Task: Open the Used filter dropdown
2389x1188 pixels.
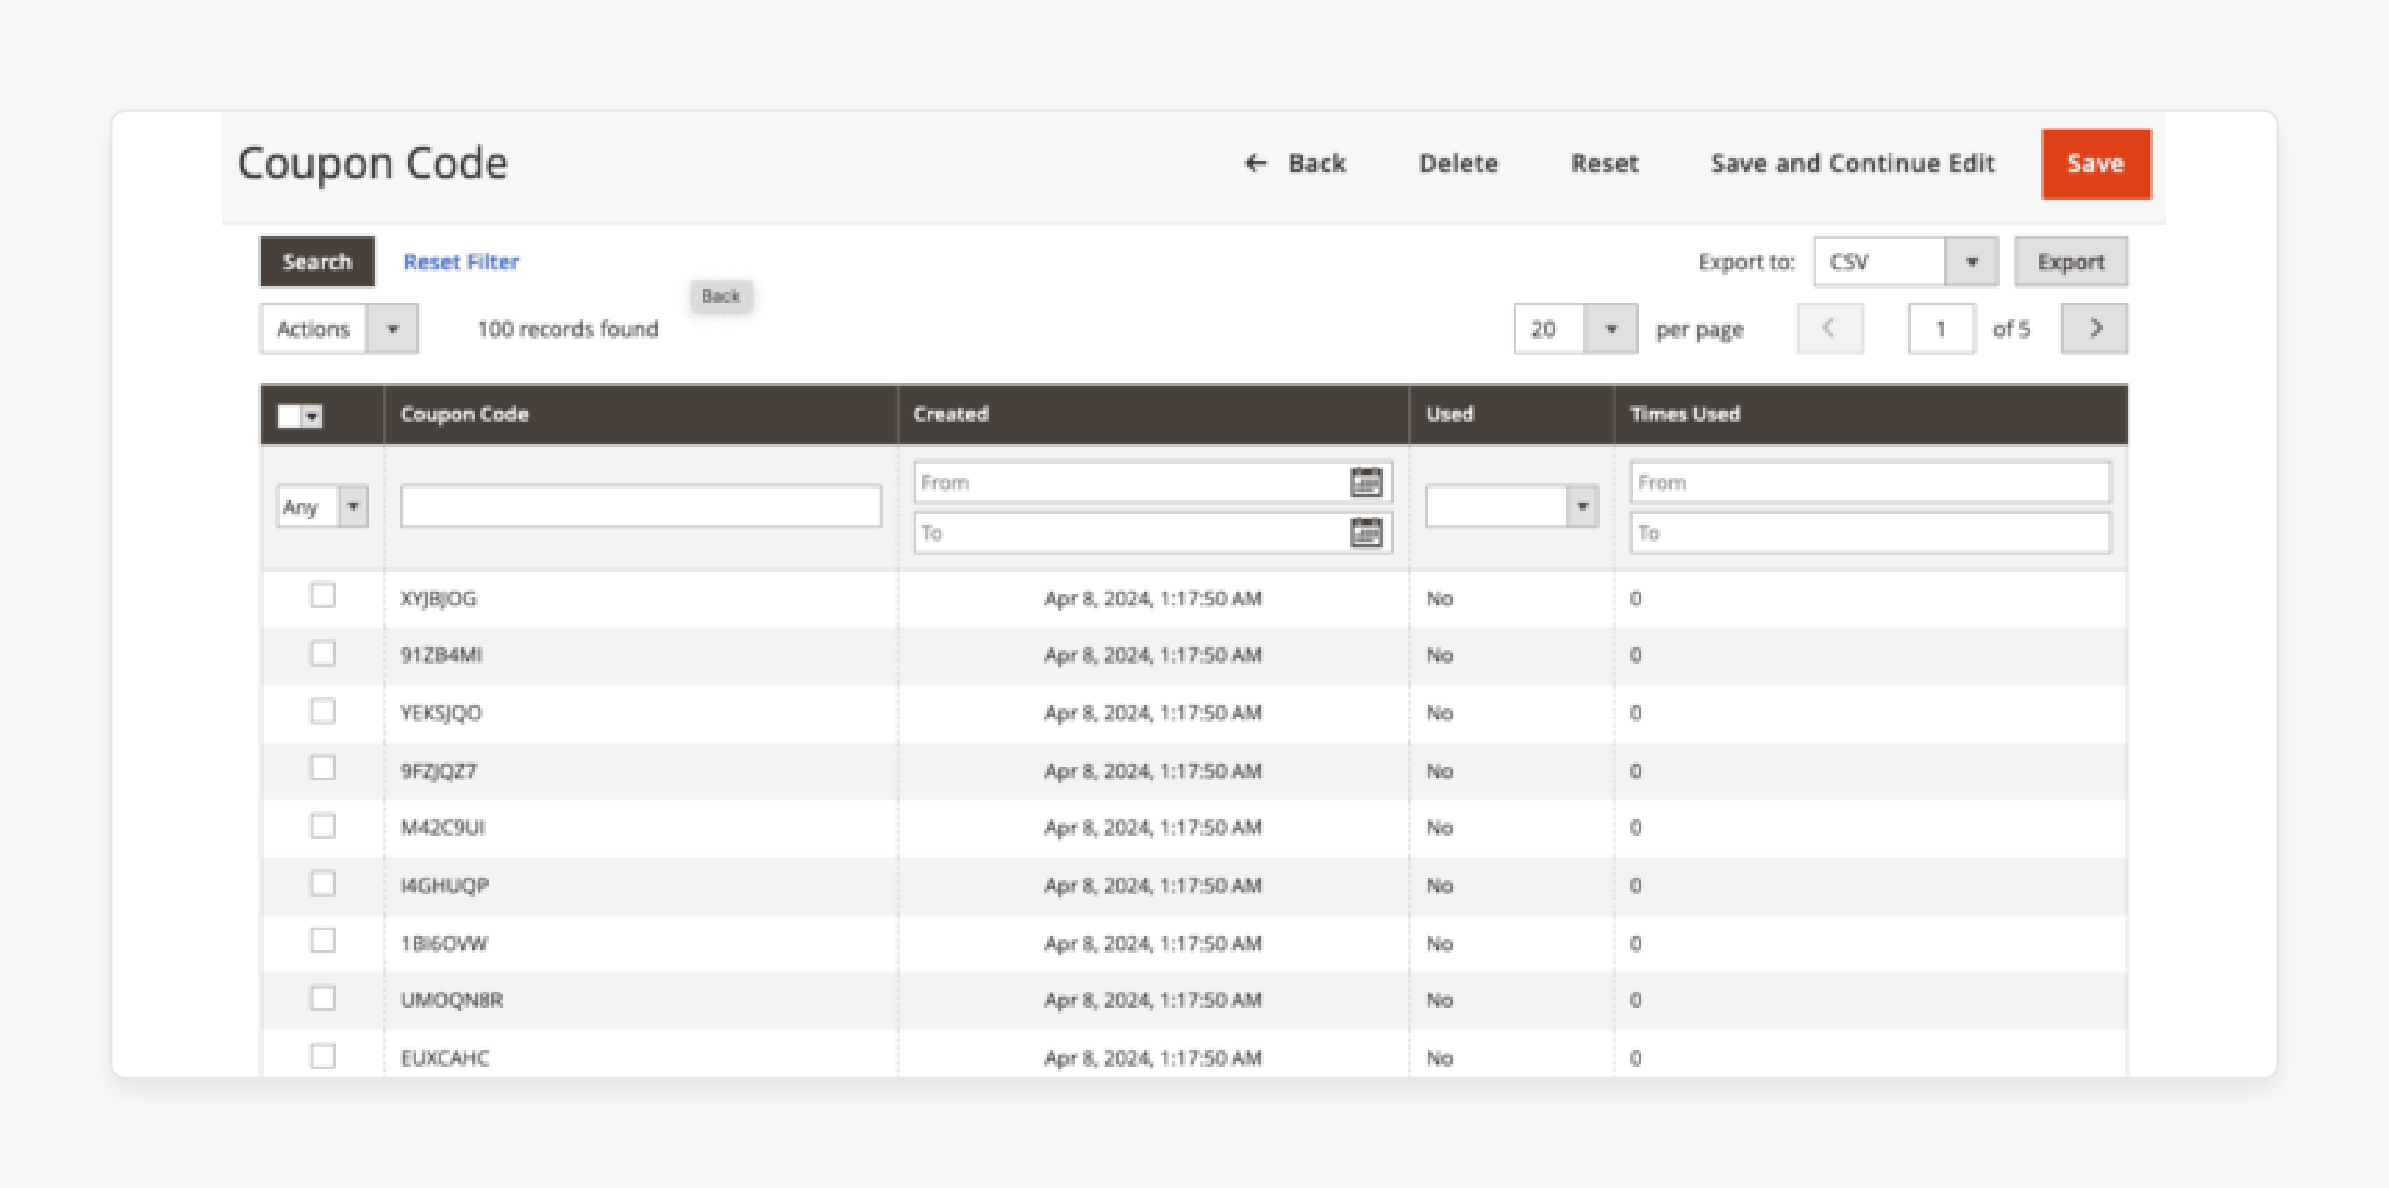Action: pyautogui.click(x=1511, y=507)
